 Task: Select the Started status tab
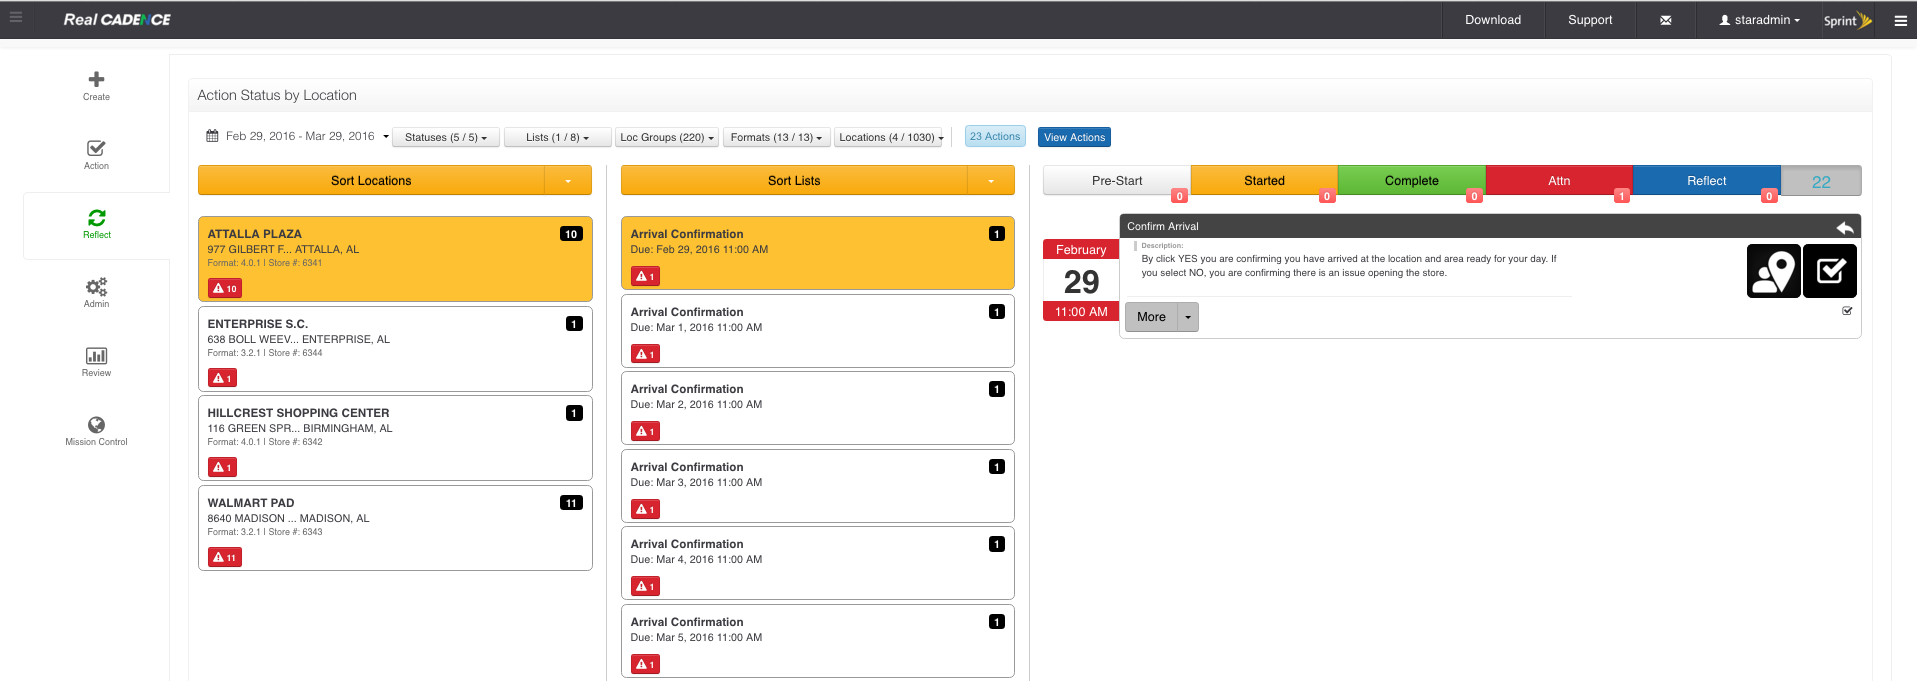click(x=1264, y=181)
